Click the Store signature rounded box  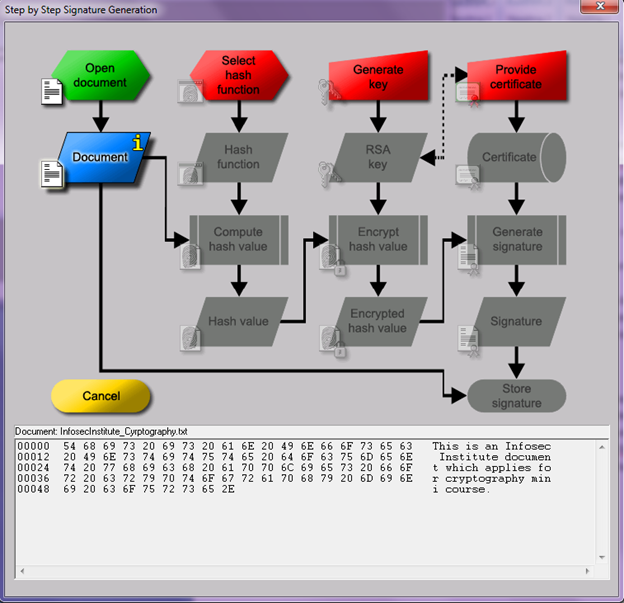516,396
